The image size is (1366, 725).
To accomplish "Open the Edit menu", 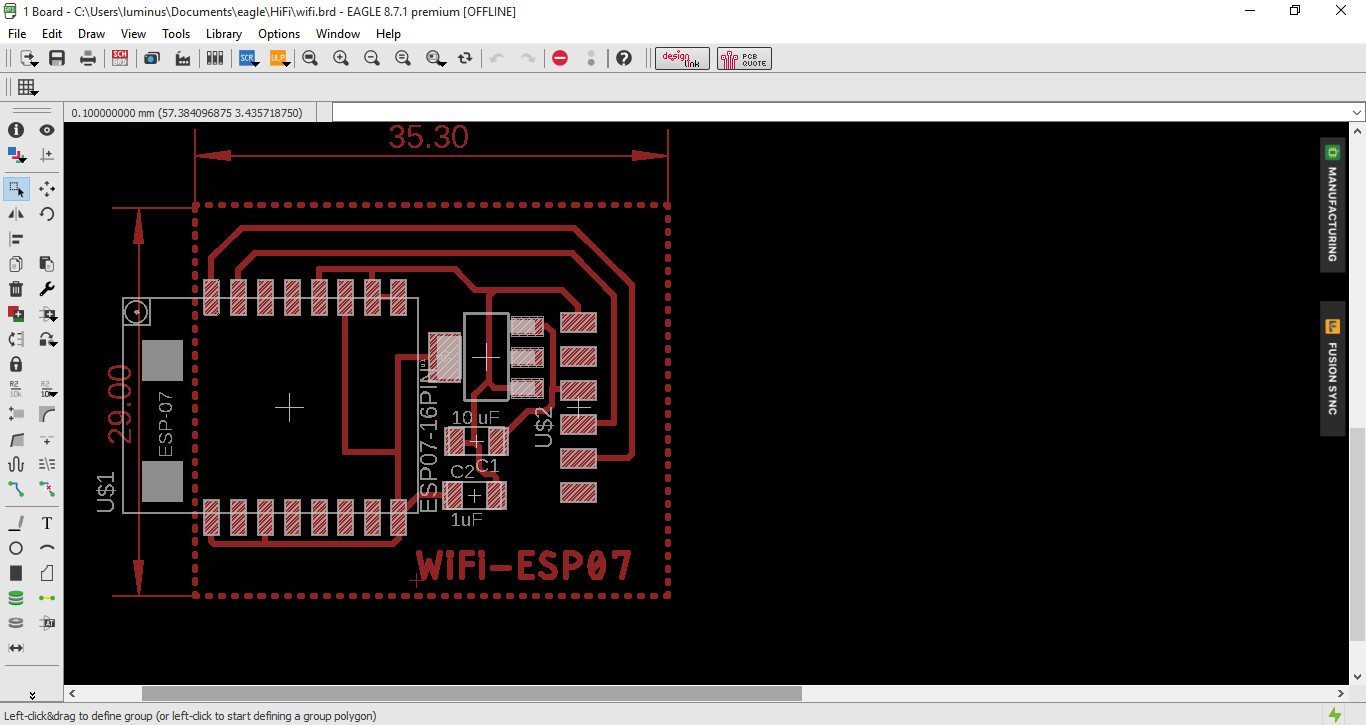I will [52, 33].
